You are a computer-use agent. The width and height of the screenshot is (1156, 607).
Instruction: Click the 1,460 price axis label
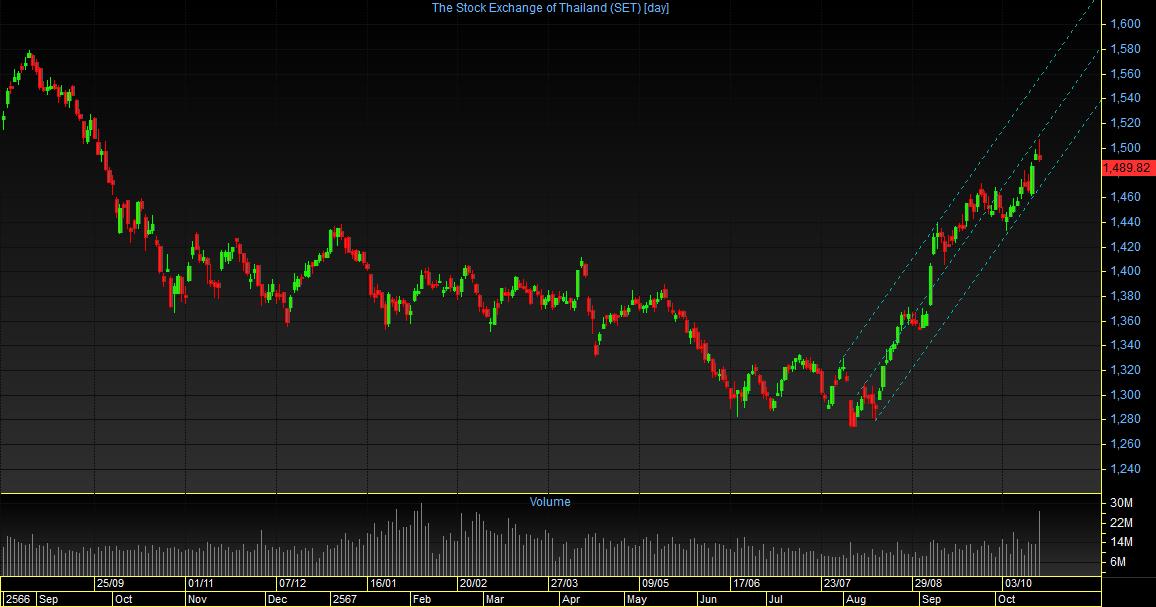[1125, 197]
